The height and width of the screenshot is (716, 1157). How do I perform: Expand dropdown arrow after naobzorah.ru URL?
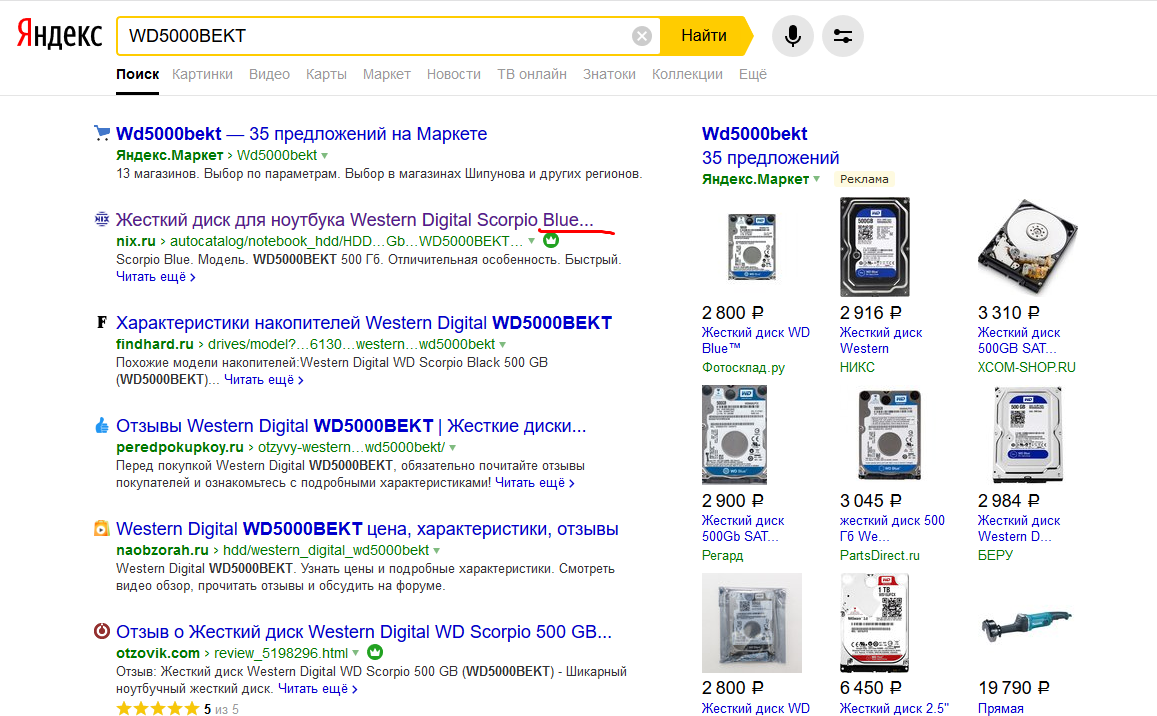(436, 551)
